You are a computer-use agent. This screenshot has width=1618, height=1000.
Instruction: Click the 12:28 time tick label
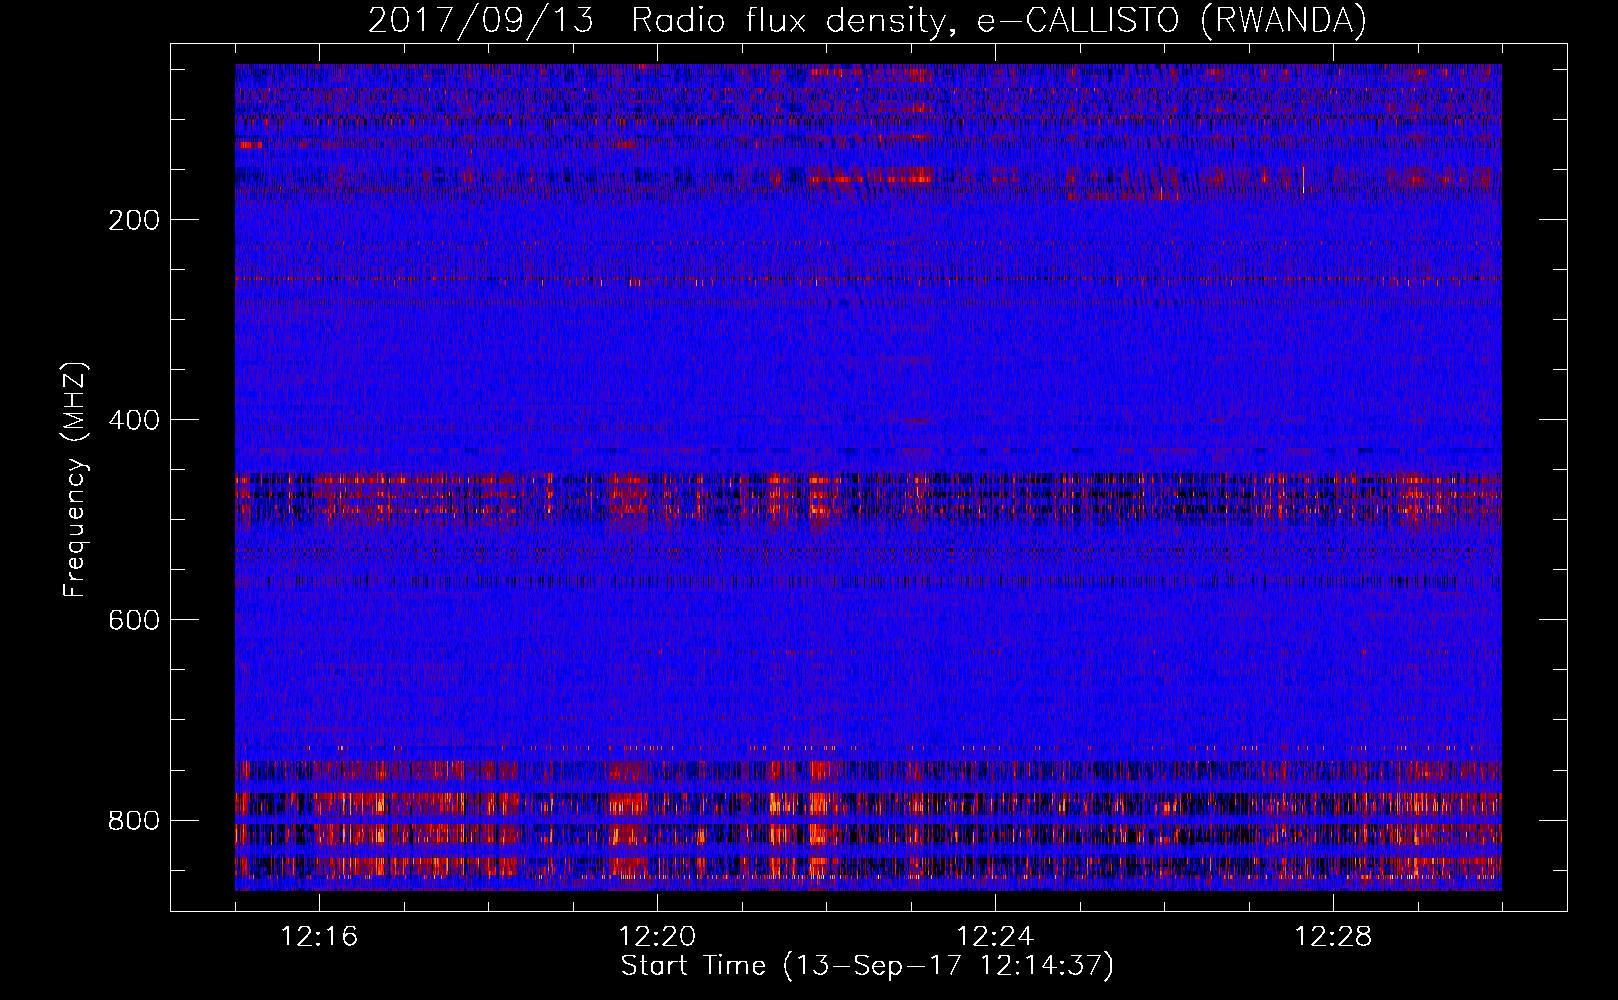click(1333, 937)
